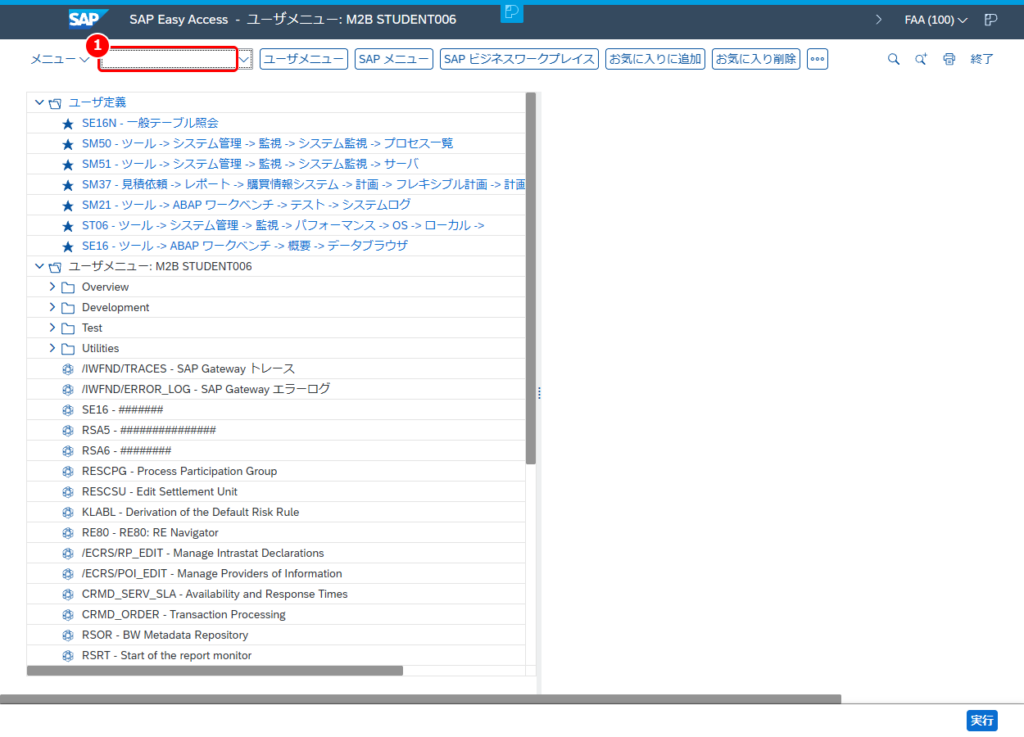This screenshot has height=737, width=1024.
Task: Click the header right chevron arrow
Action: [878, 20]
